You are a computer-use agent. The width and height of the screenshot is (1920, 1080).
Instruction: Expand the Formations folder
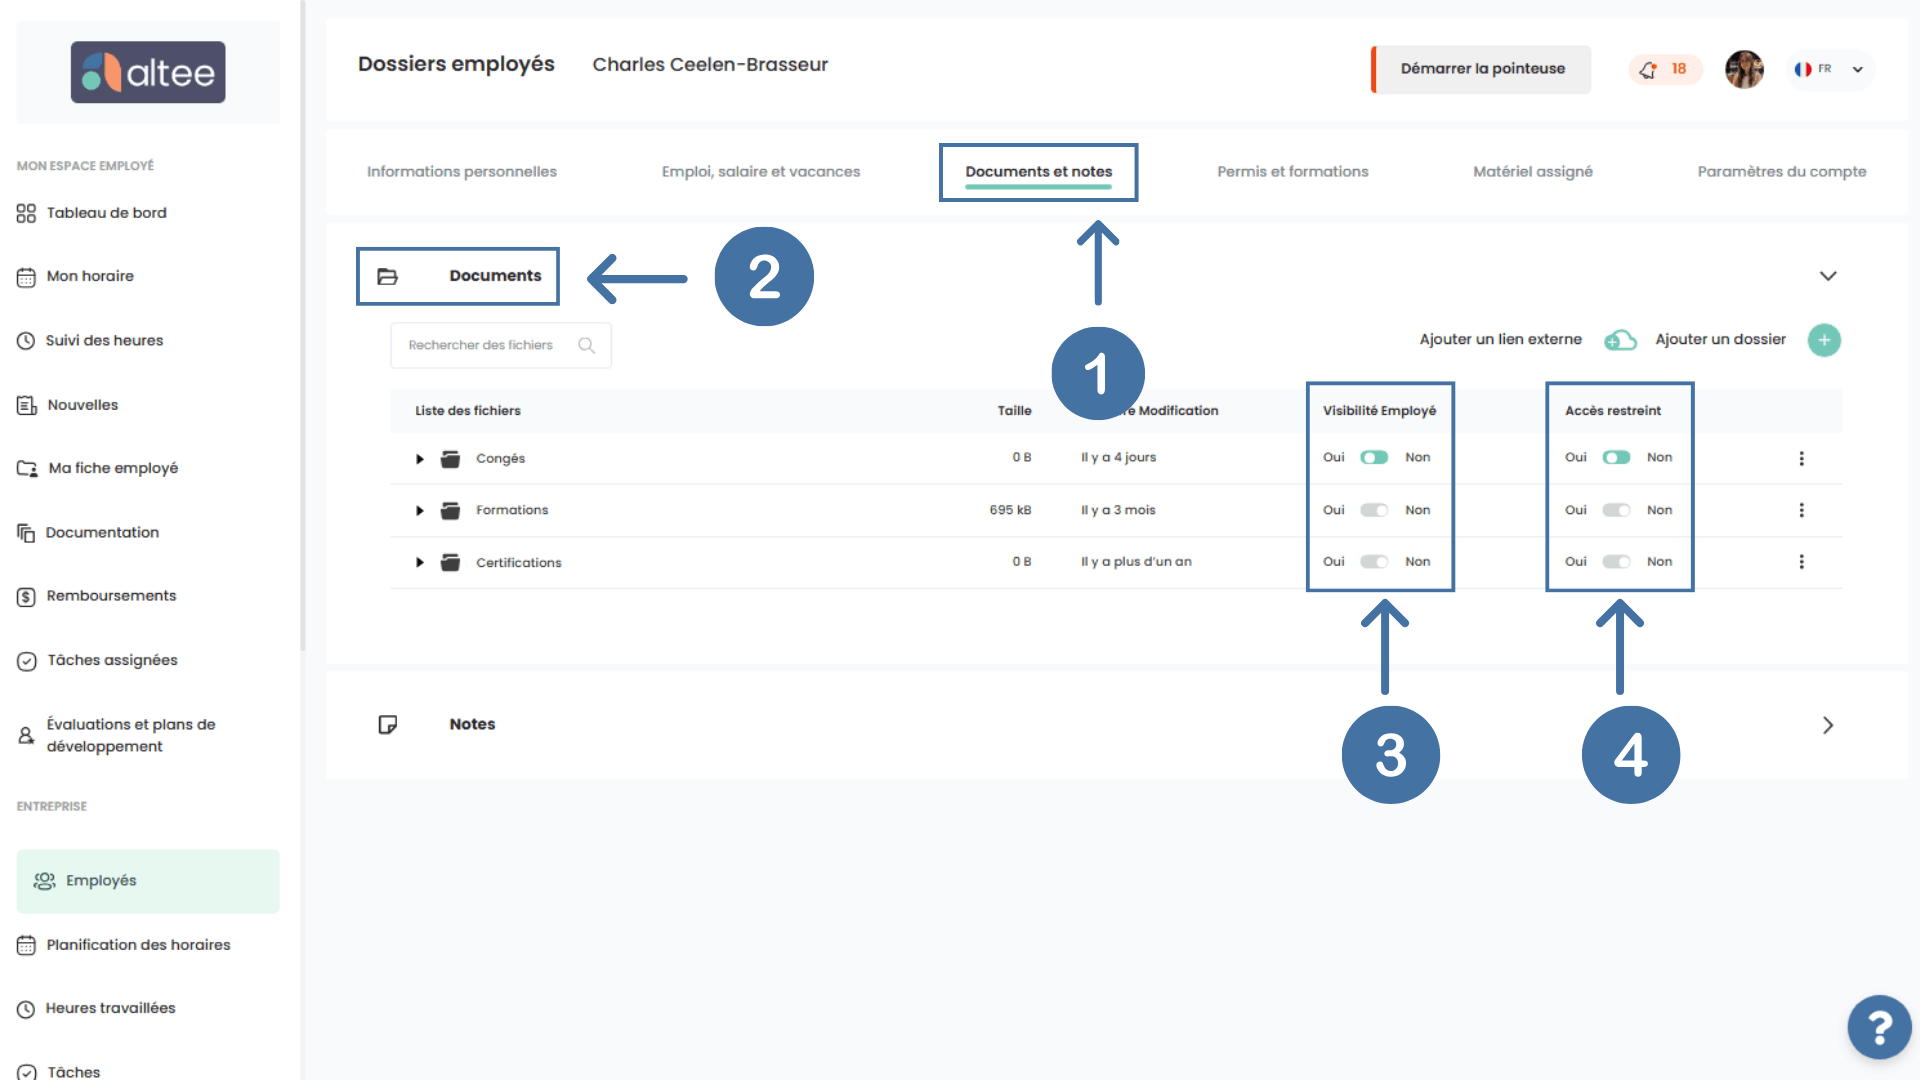point(420,511)
